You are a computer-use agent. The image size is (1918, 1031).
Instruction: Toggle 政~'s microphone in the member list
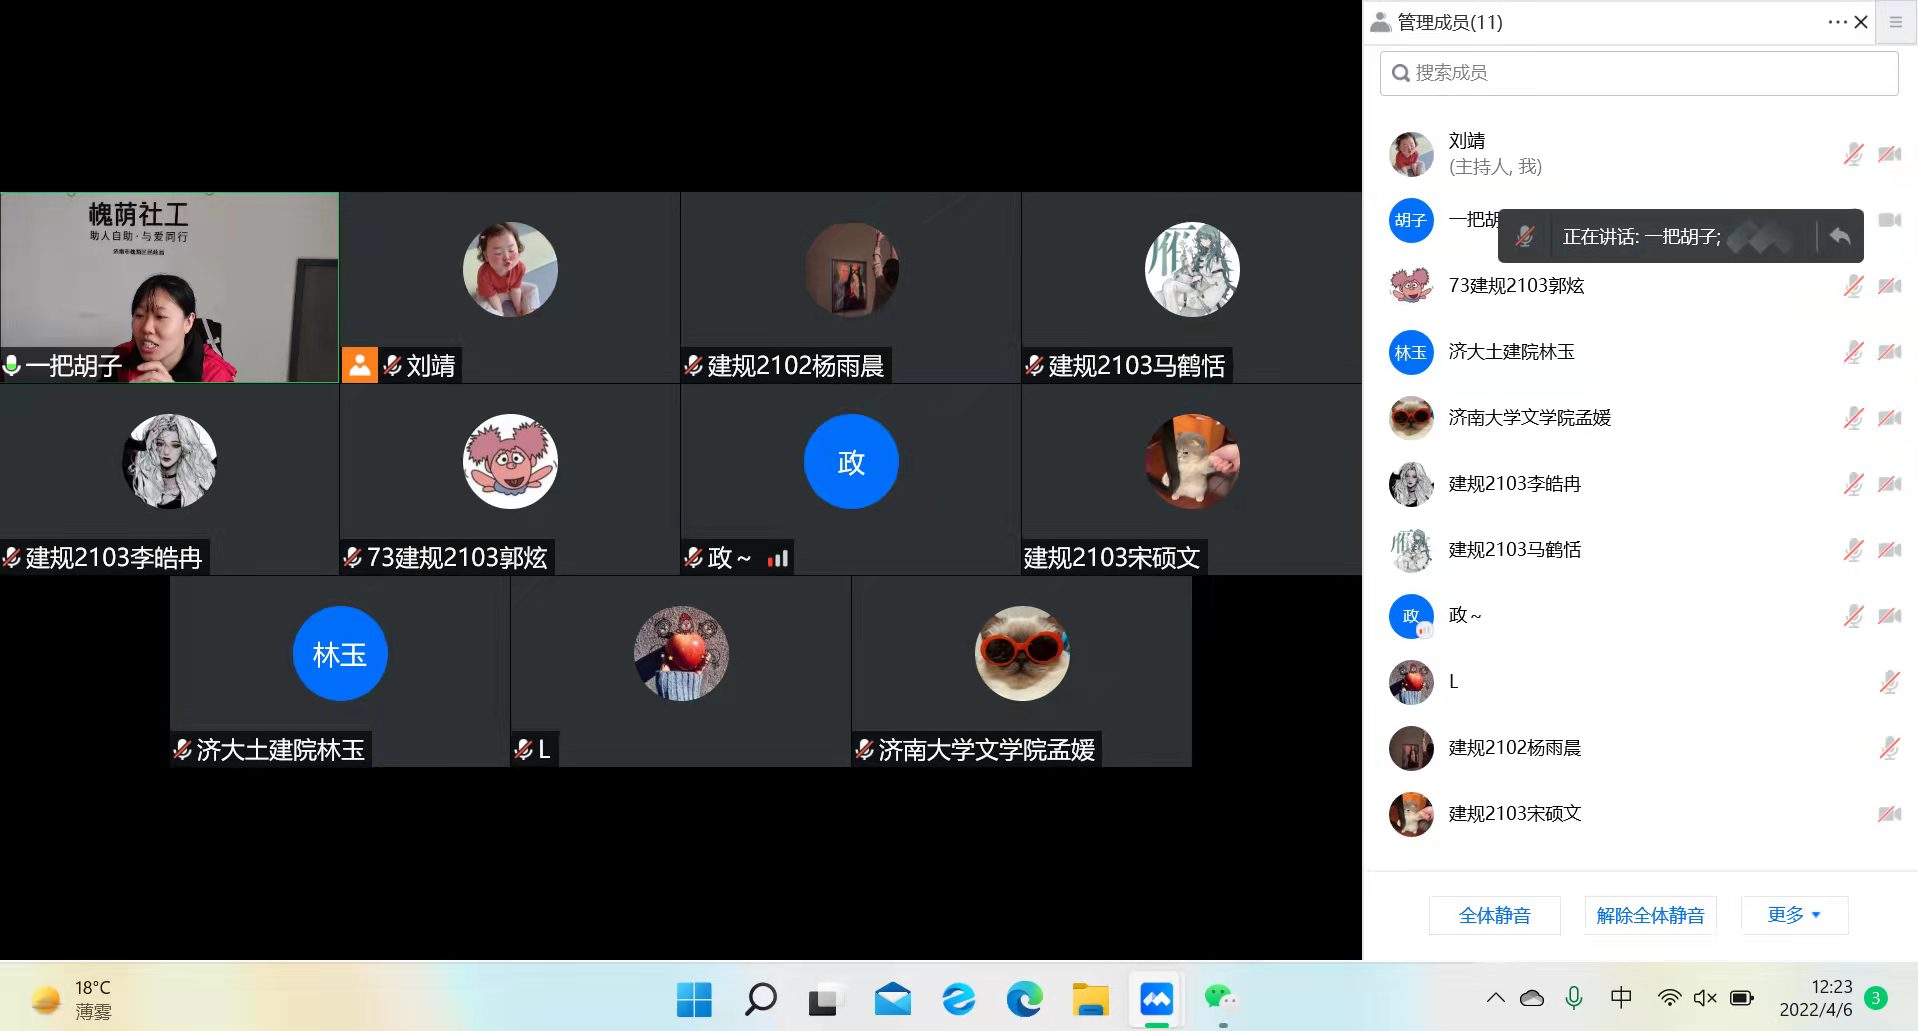(x=1853, y=616)
